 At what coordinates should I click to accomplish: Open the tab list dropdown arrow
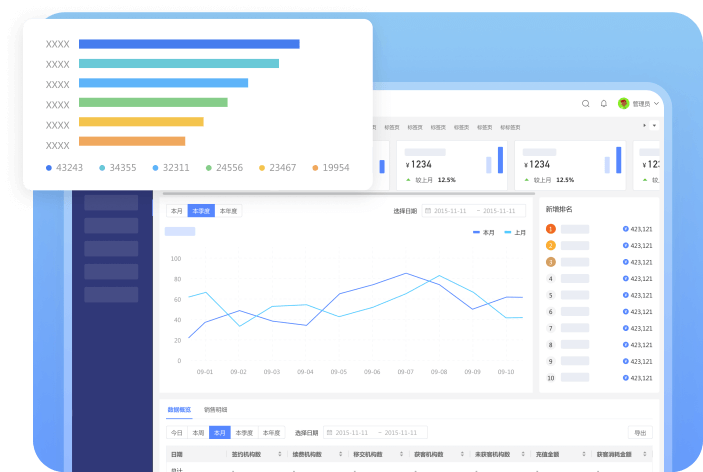point(655,126)
